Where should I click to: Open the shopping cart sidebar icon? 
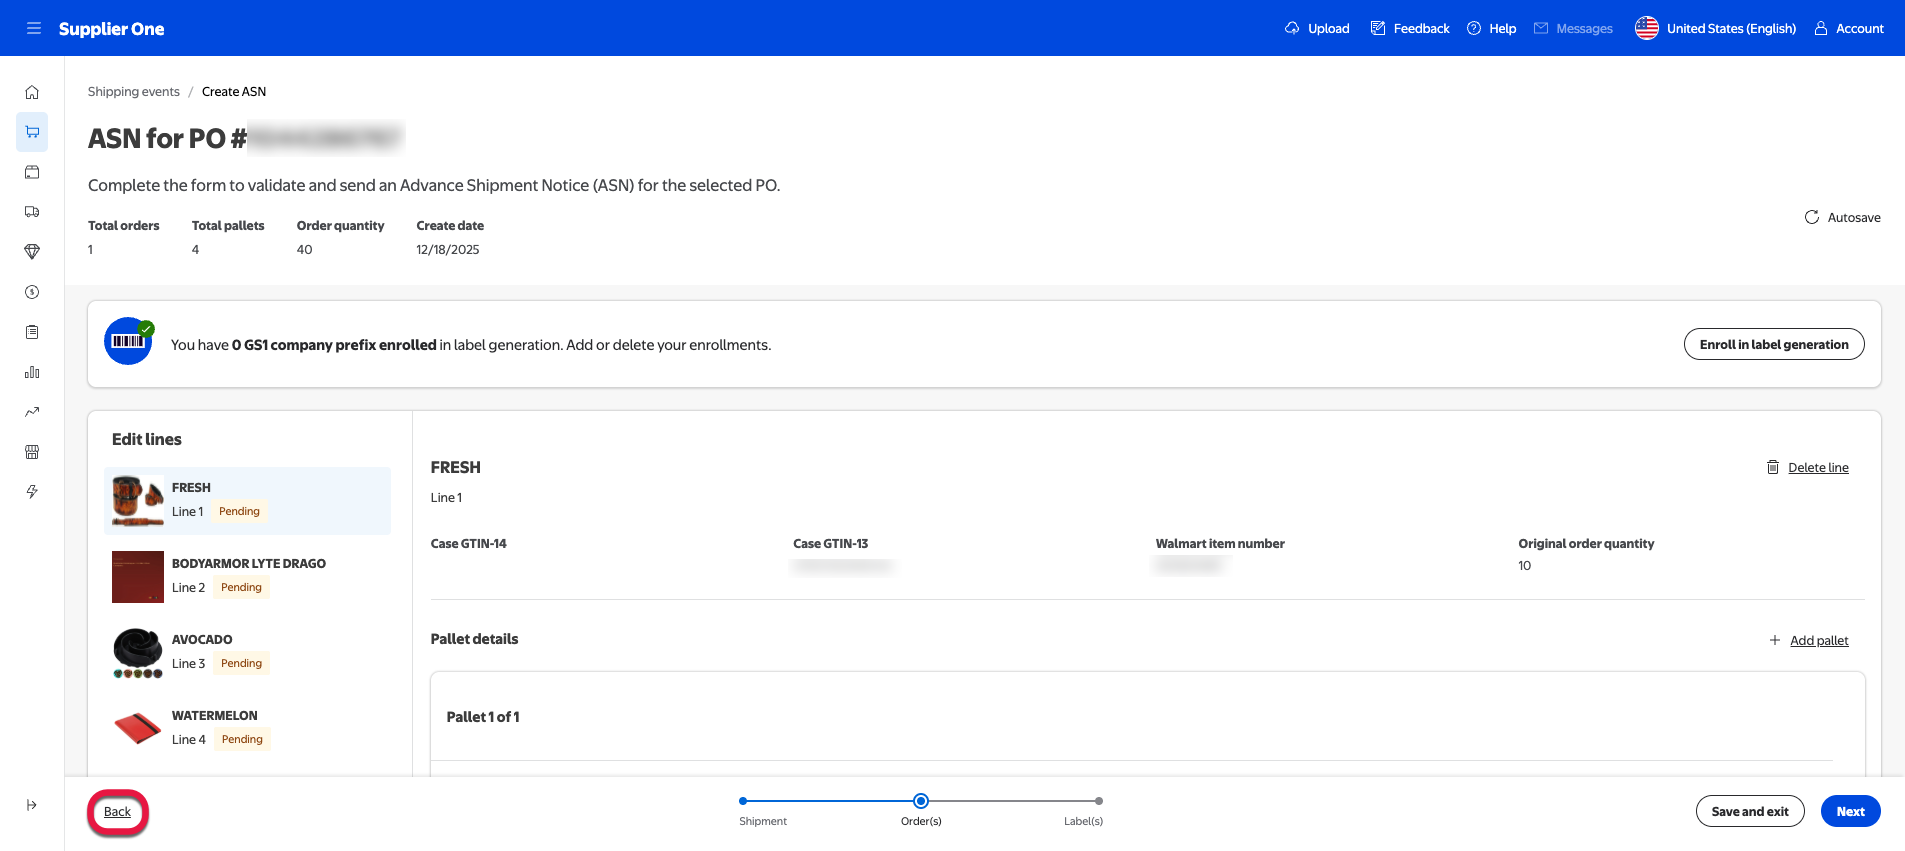tap(32, 132)
